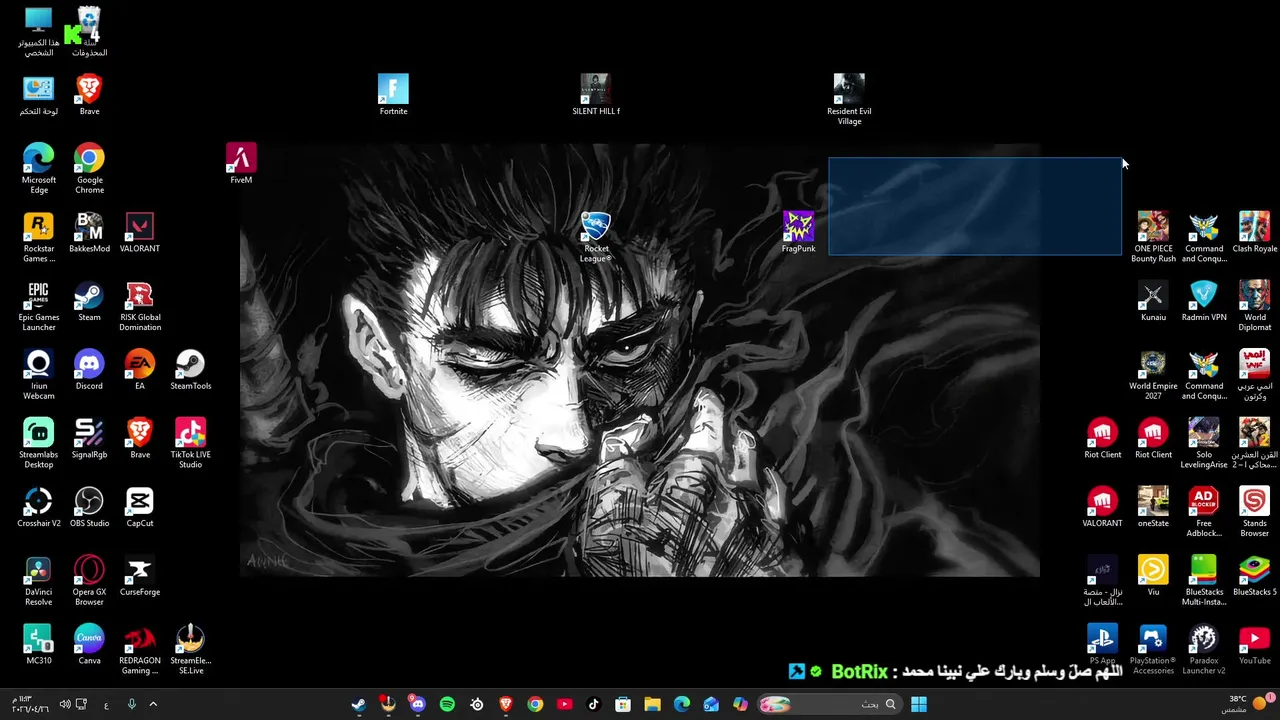1280x720 pixels.
Task: Select the Opera GX Browser icon
Action: pos(89,580)
